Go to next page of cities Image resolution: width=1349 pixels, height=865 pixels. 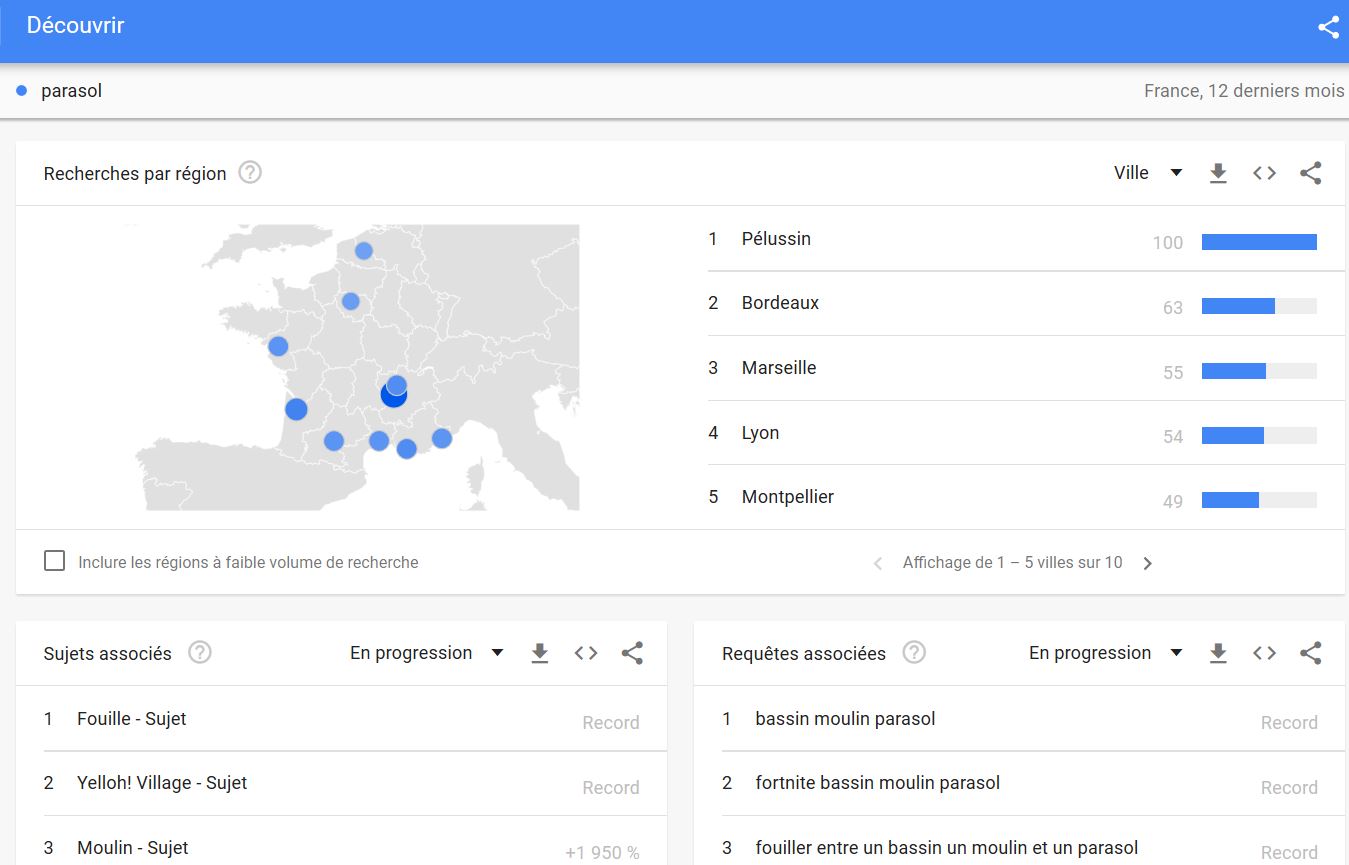1147,563
